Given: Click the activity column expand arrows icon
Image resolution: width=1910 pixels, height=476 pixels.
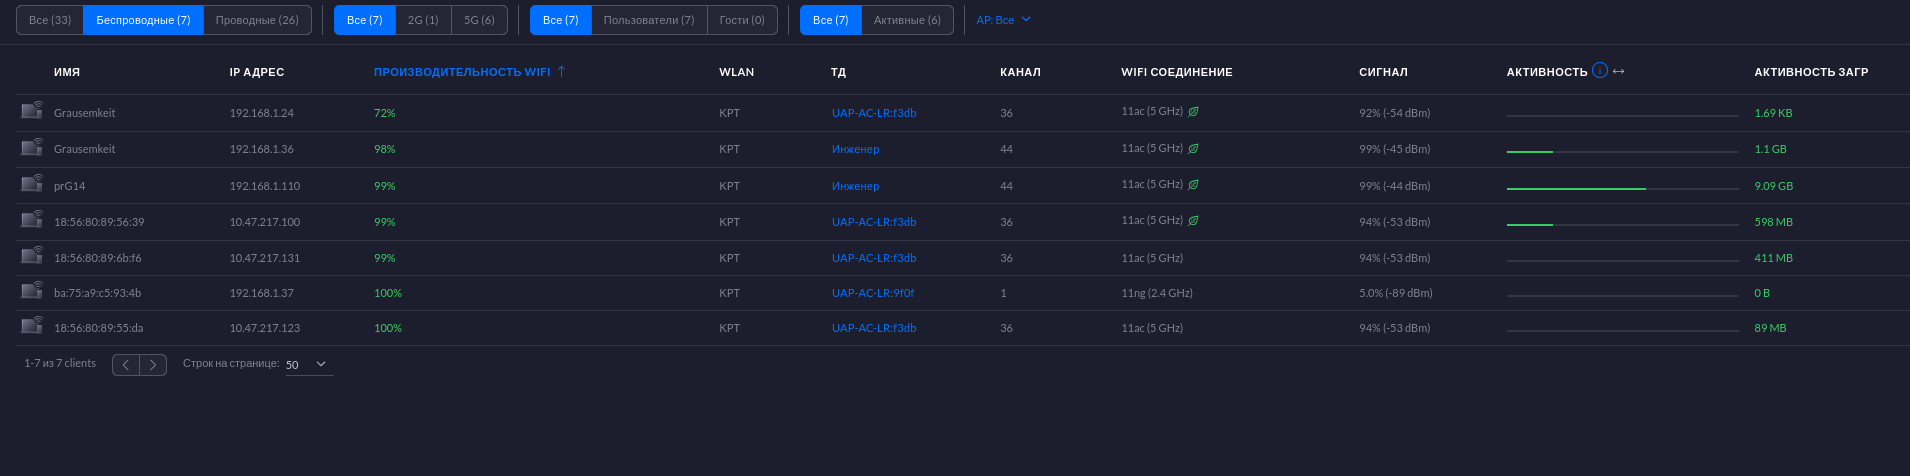Looking at the screenshot, I should [1619, 72].
